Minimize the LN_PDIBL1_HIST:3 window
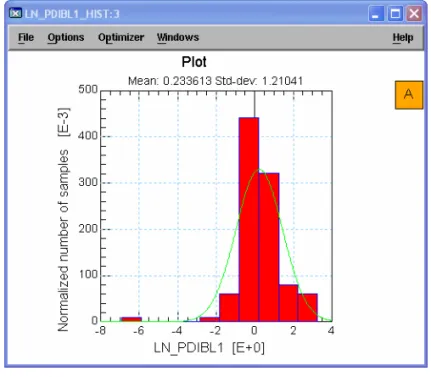This screenshot has height=377, width=431. (x=376, y=14)
